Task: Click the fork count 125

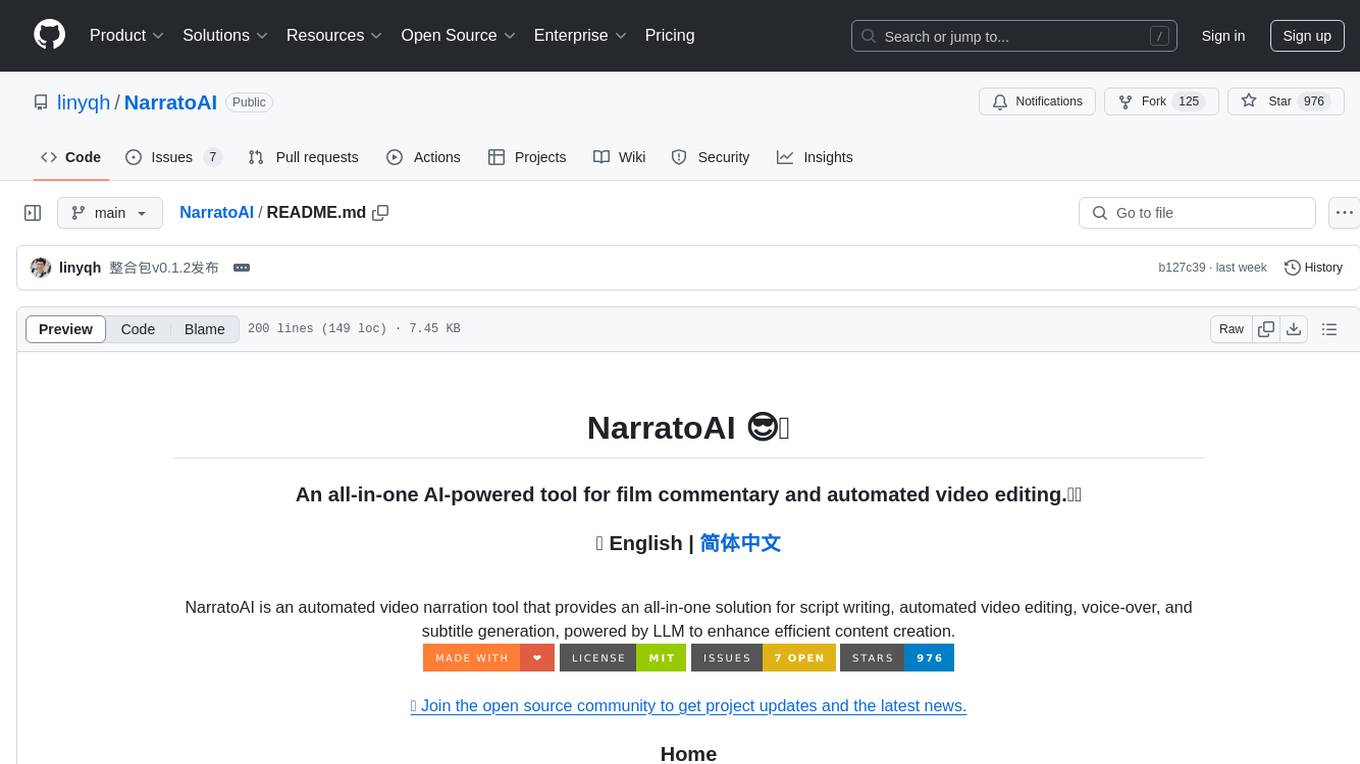Action: tap(1189, 102)
